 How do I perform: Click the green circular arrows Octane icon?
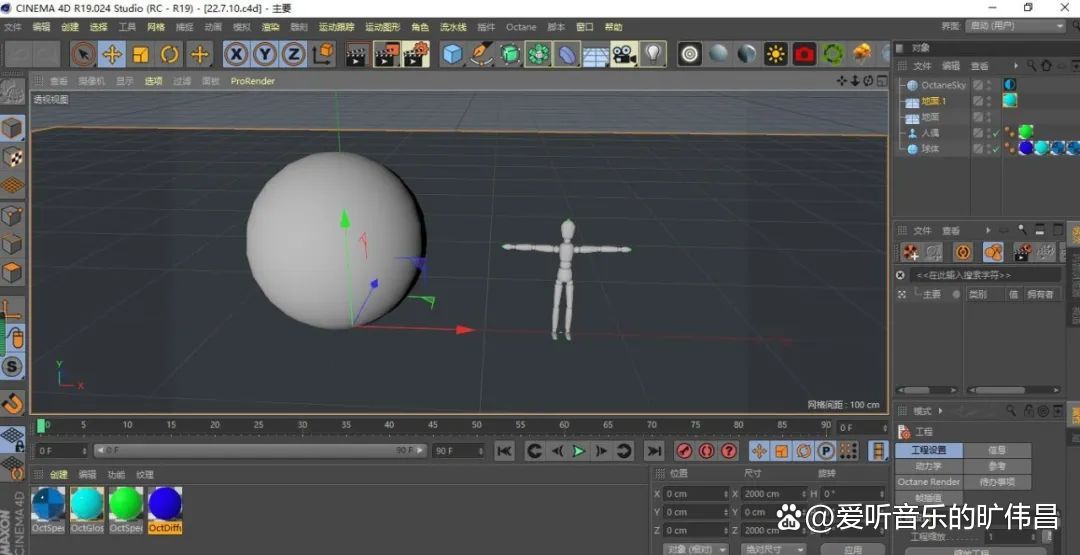pyautogui.click(x=833, y=54)
